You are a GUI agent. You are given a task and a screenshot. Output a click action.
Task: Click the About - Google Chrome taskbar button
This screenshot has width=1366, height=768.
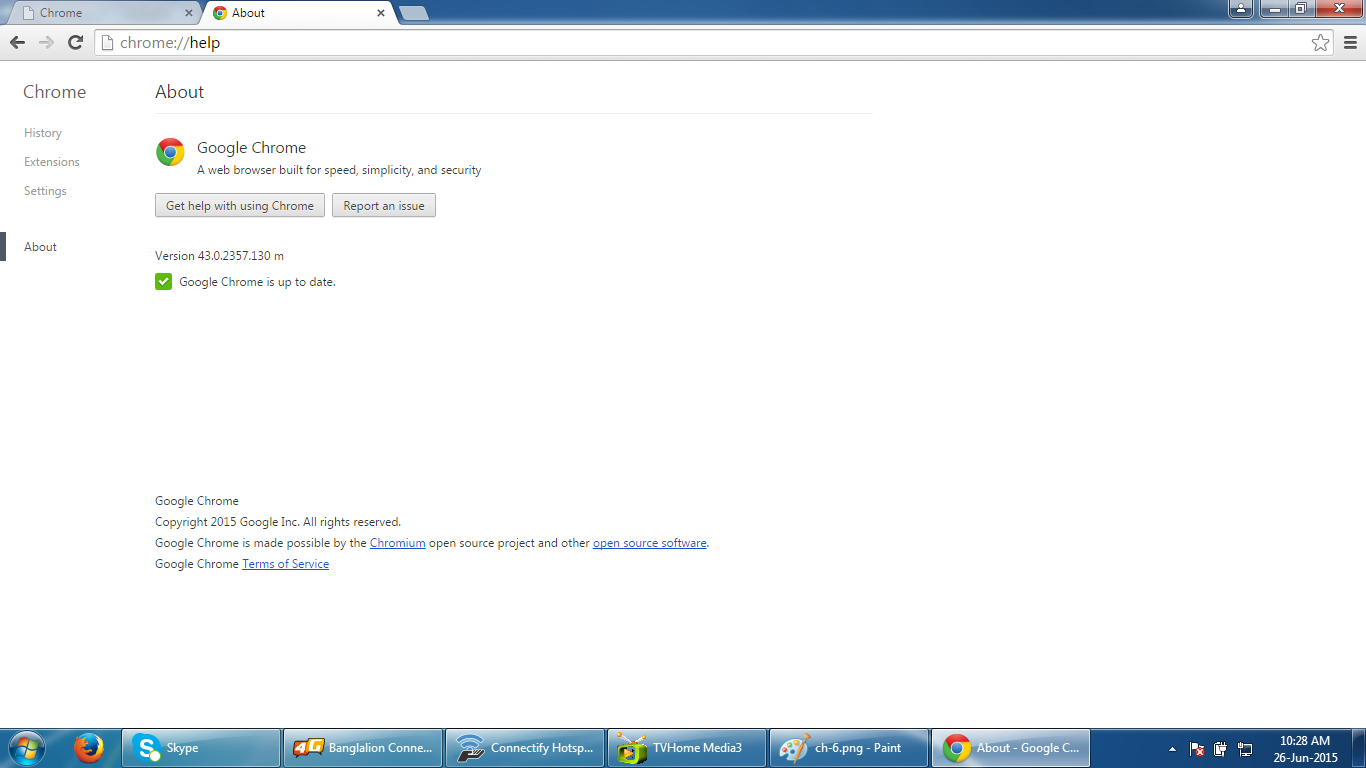point(1011,748)
